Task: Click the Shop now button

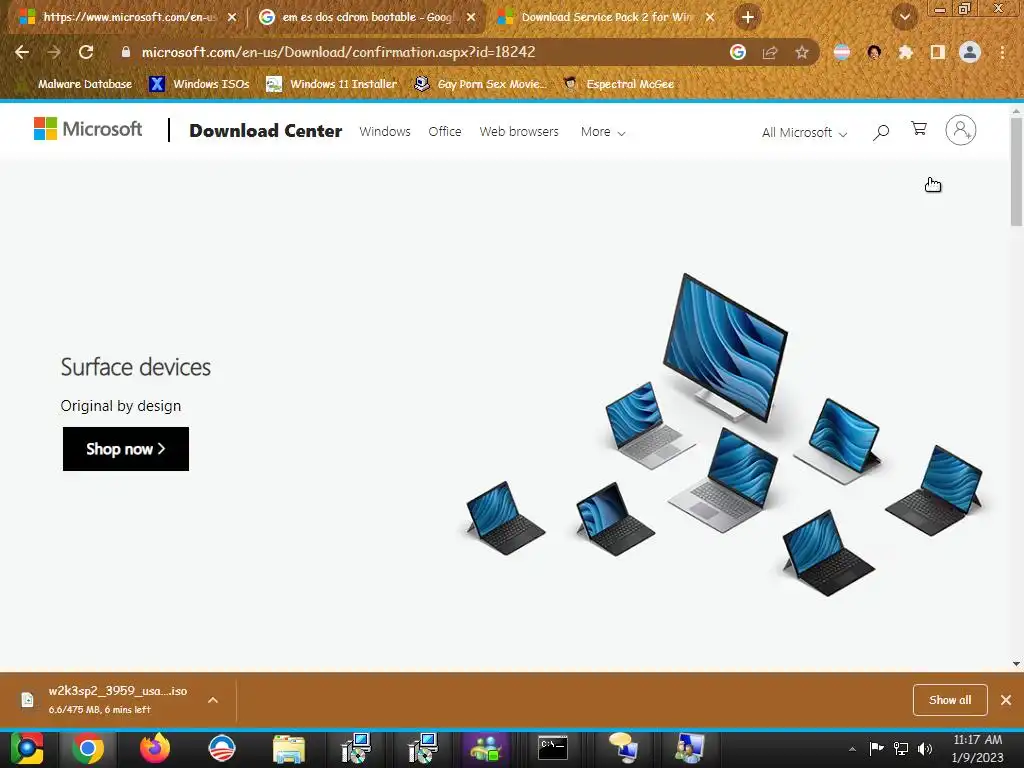Action: point(126,449)
